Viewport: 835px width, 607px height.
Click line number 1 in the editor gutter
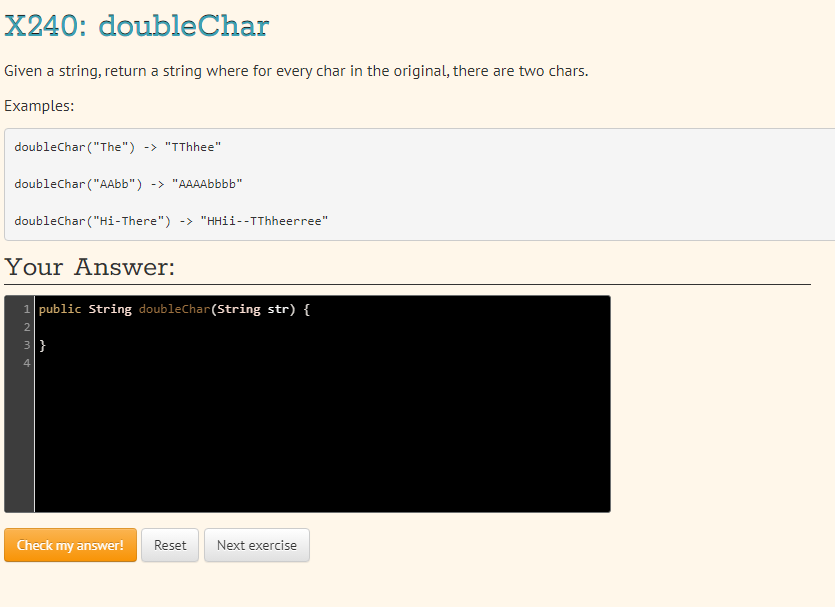[x=25, y=308]
